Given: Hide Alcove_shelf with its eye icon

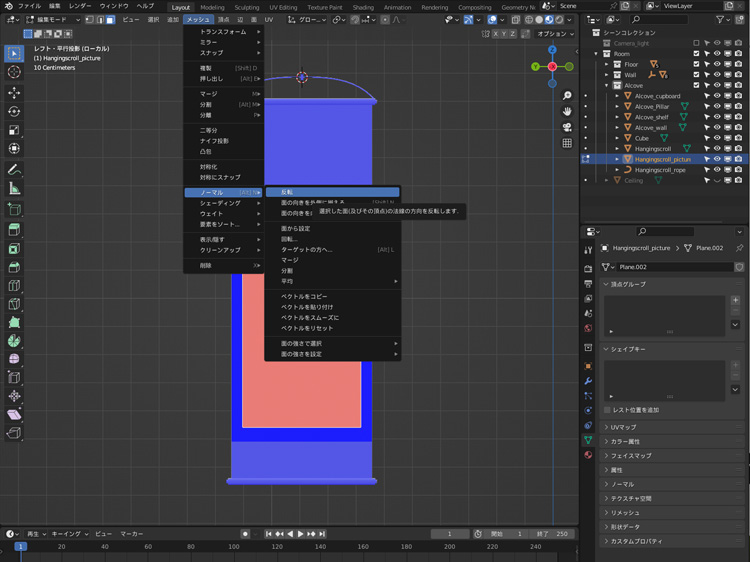Looking at the screenshot, I should (717, 117).
